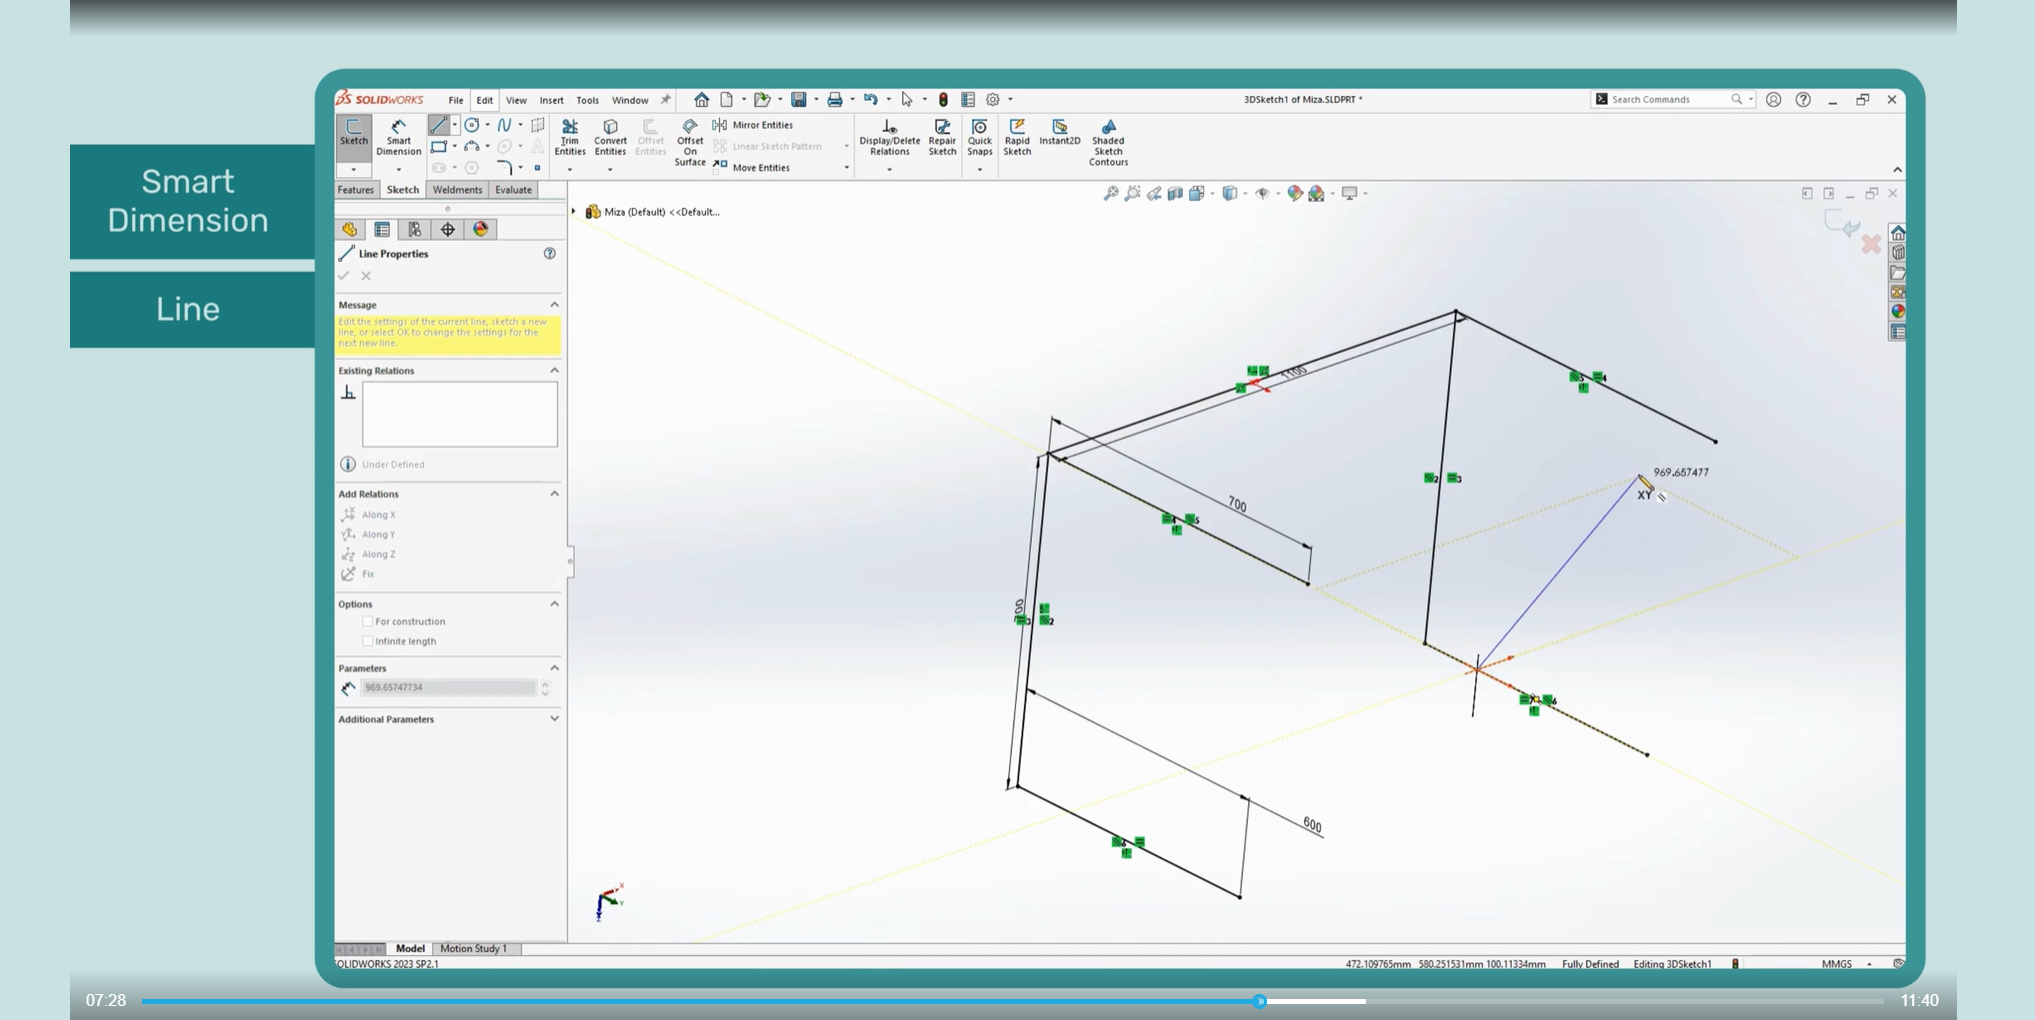Check the For construction checkbox
The image size is (2035, 1020).
click(x=368, y=621)
